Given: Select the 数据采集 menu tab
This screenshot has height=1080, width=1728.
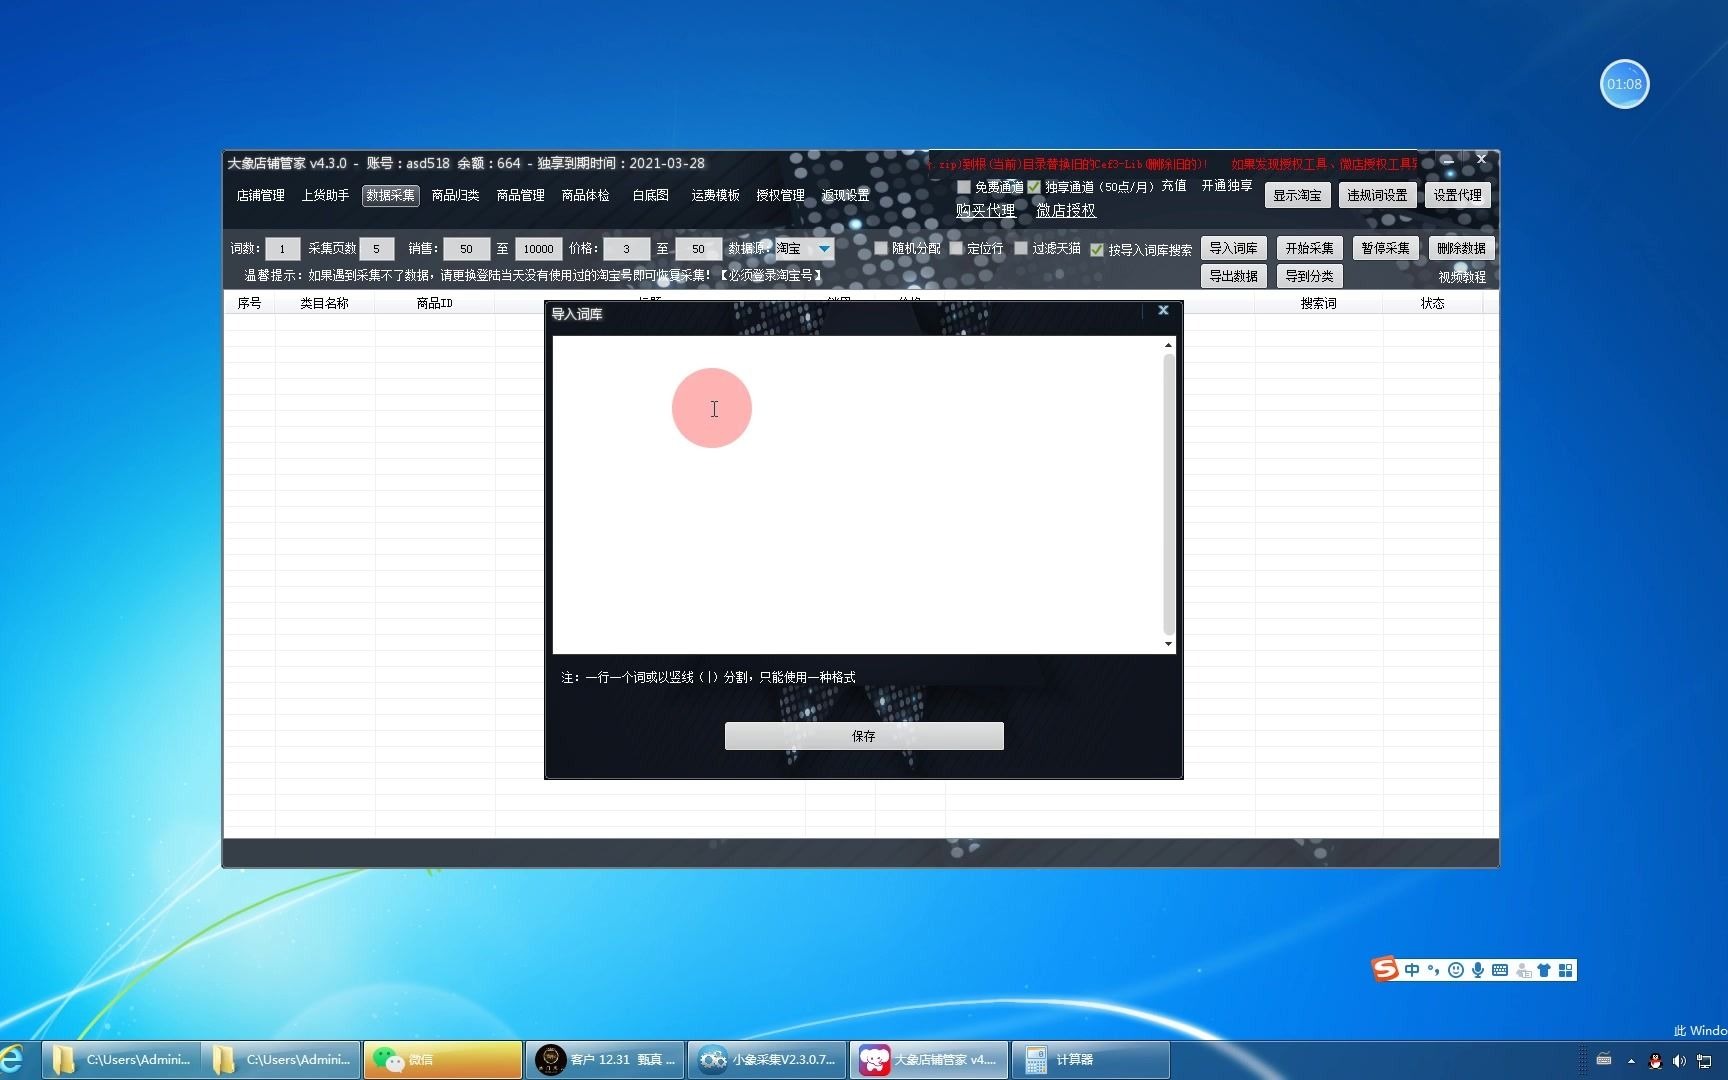Looking at the screenshot, I should pos(390,195).
